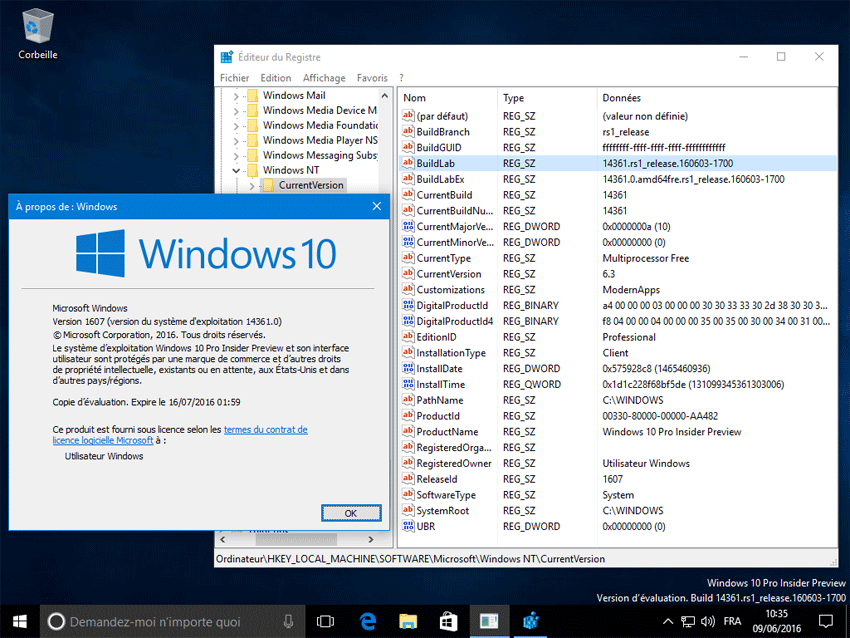Click the DigitalProductId binary value icon

pyautogui.click(x=408, y=305)
